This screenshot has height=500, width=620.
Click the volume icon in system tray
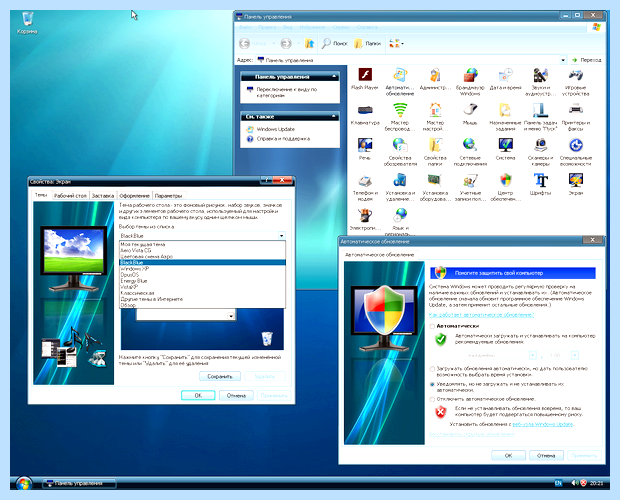(x=575, y=483)
